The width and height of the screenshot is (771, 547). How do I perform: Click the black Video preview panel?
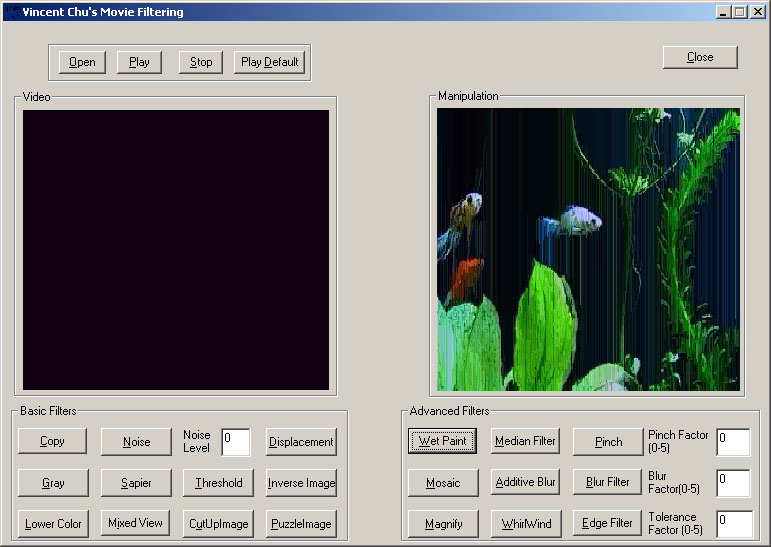(176, 250)
